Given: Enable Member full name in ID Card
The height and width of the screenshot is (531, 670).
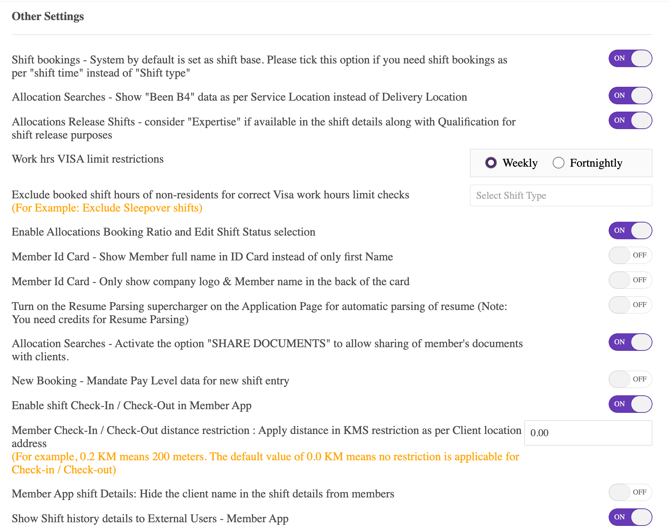Looking at the screenshot, I should click(630, 256).
